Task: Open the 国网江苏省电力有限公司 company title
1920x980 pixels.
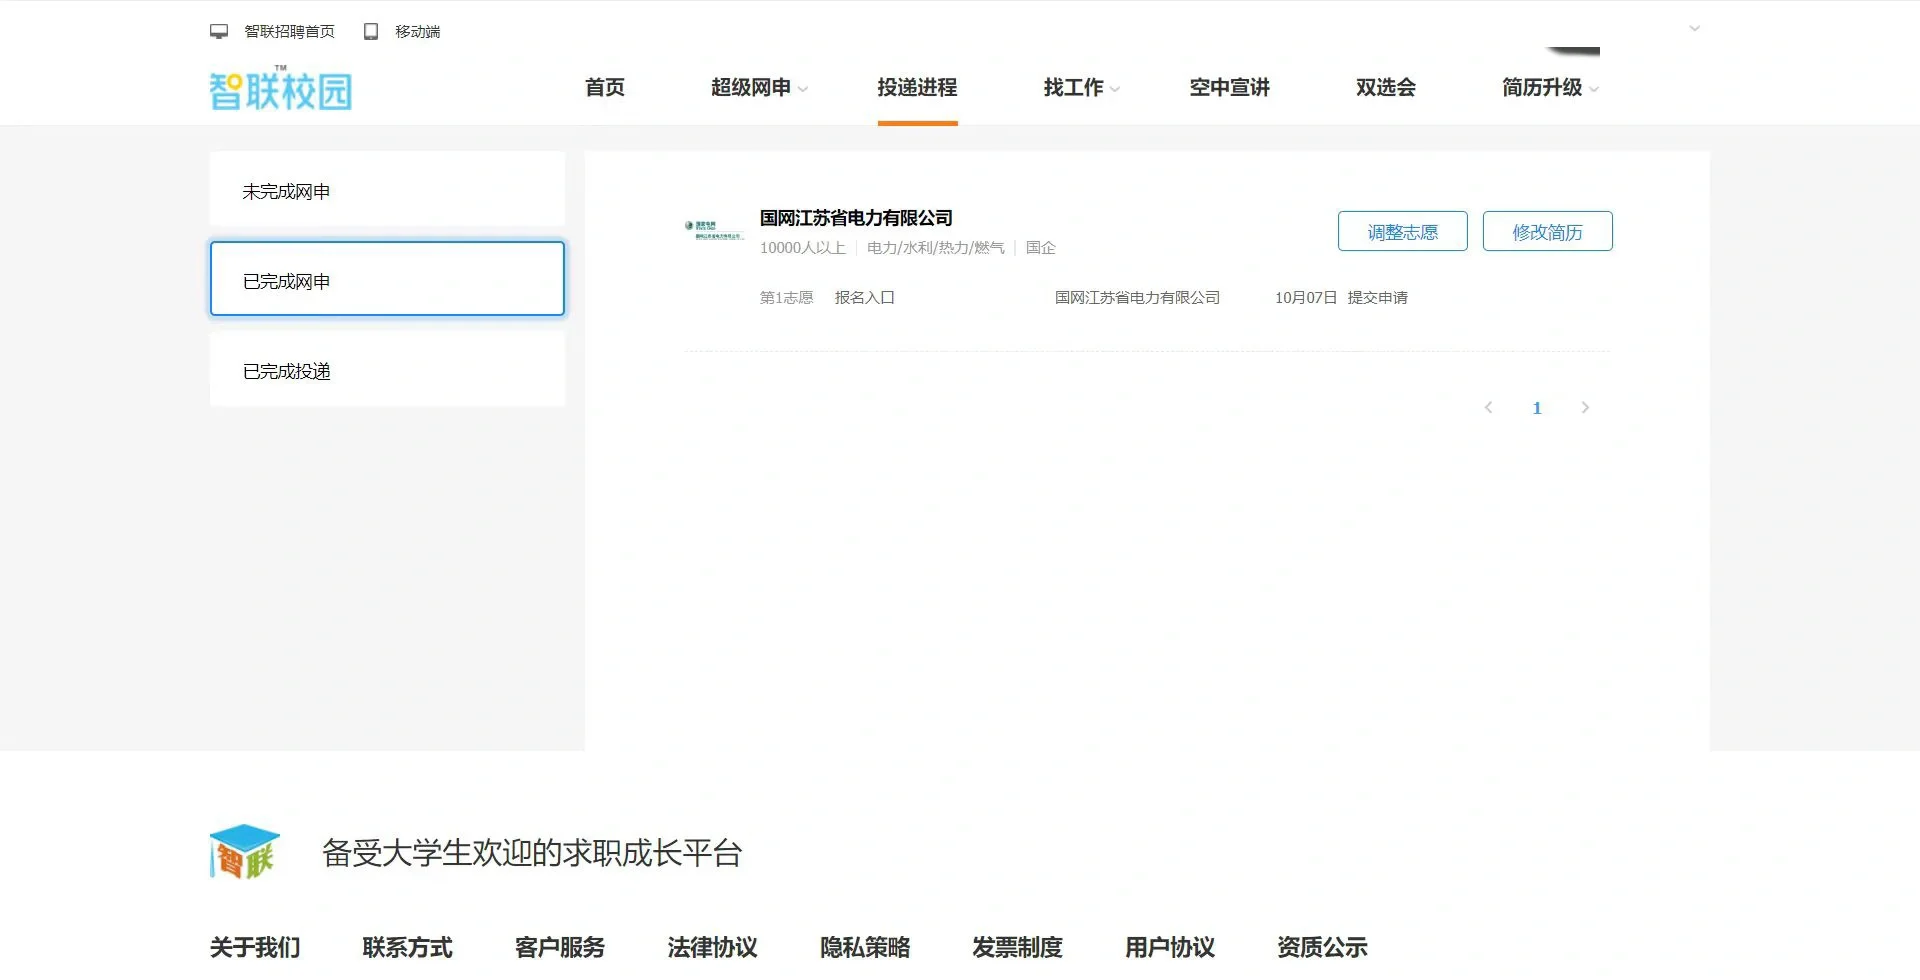Action: click(x=856, y=218)
